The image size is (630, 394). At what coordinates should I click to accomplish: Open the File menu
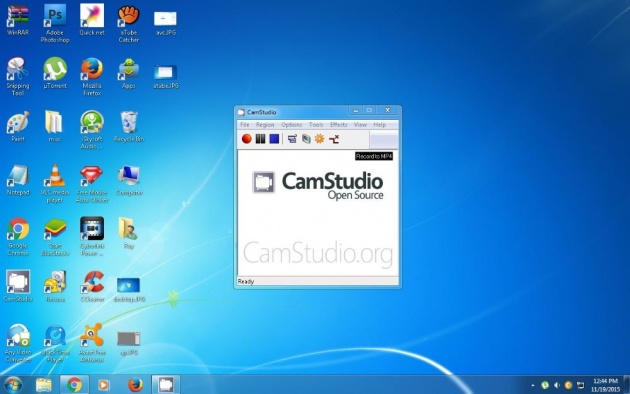pyautogui.click(x=245, y=125)
